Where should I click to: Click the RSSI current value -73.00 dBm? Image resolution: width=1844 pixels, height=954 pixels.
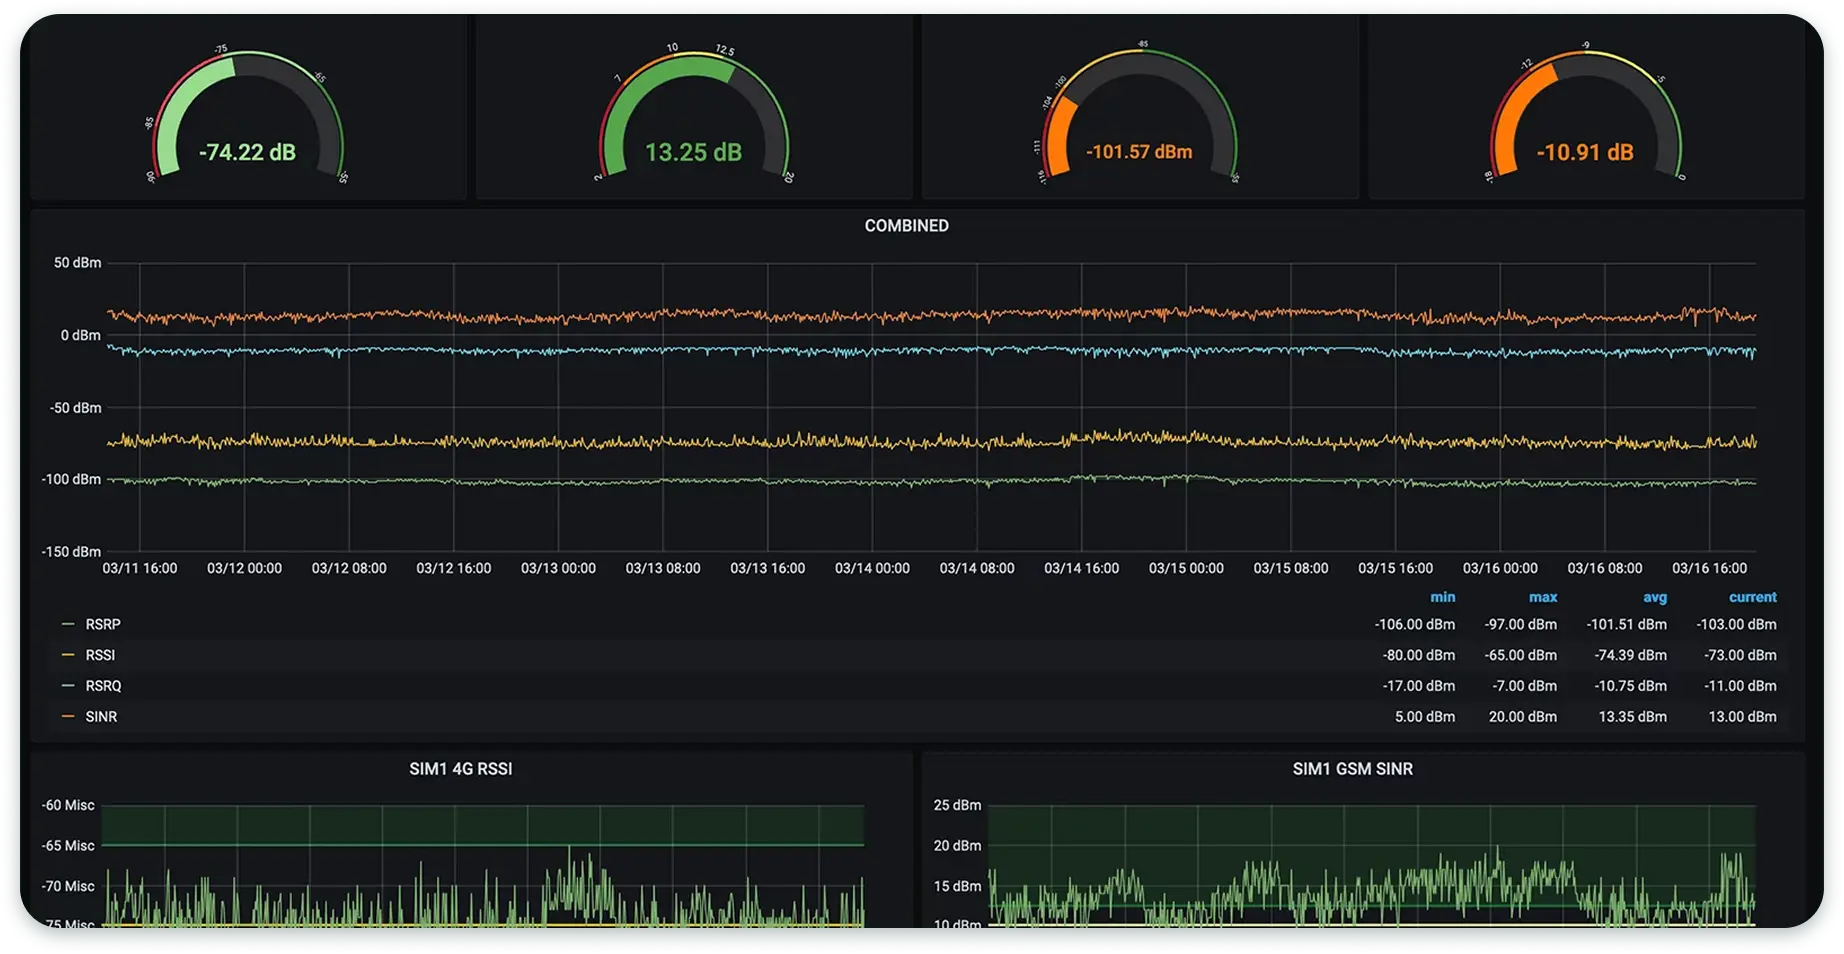point(1740,655)
